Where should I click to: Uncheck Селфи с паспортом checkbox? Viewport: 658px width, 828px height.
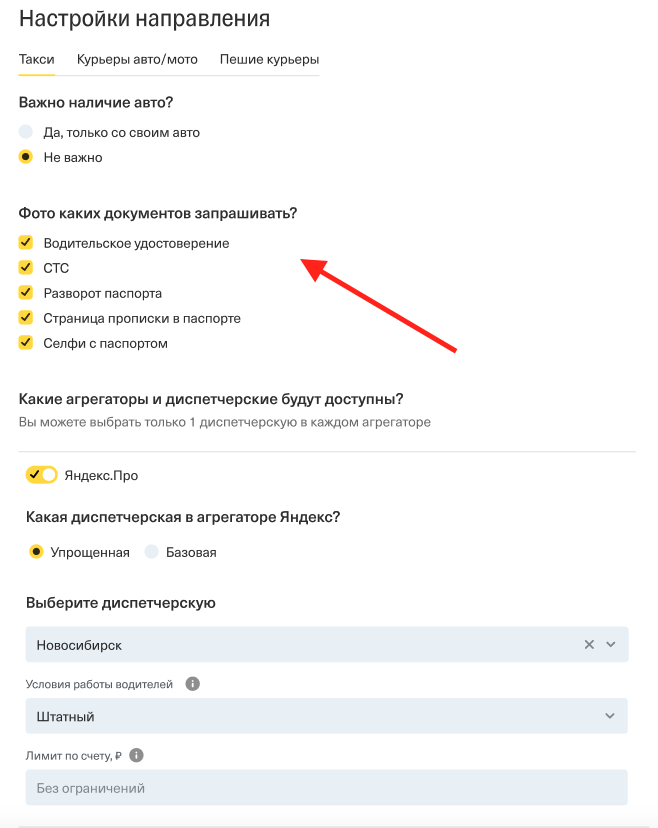[x=26, y=343]
